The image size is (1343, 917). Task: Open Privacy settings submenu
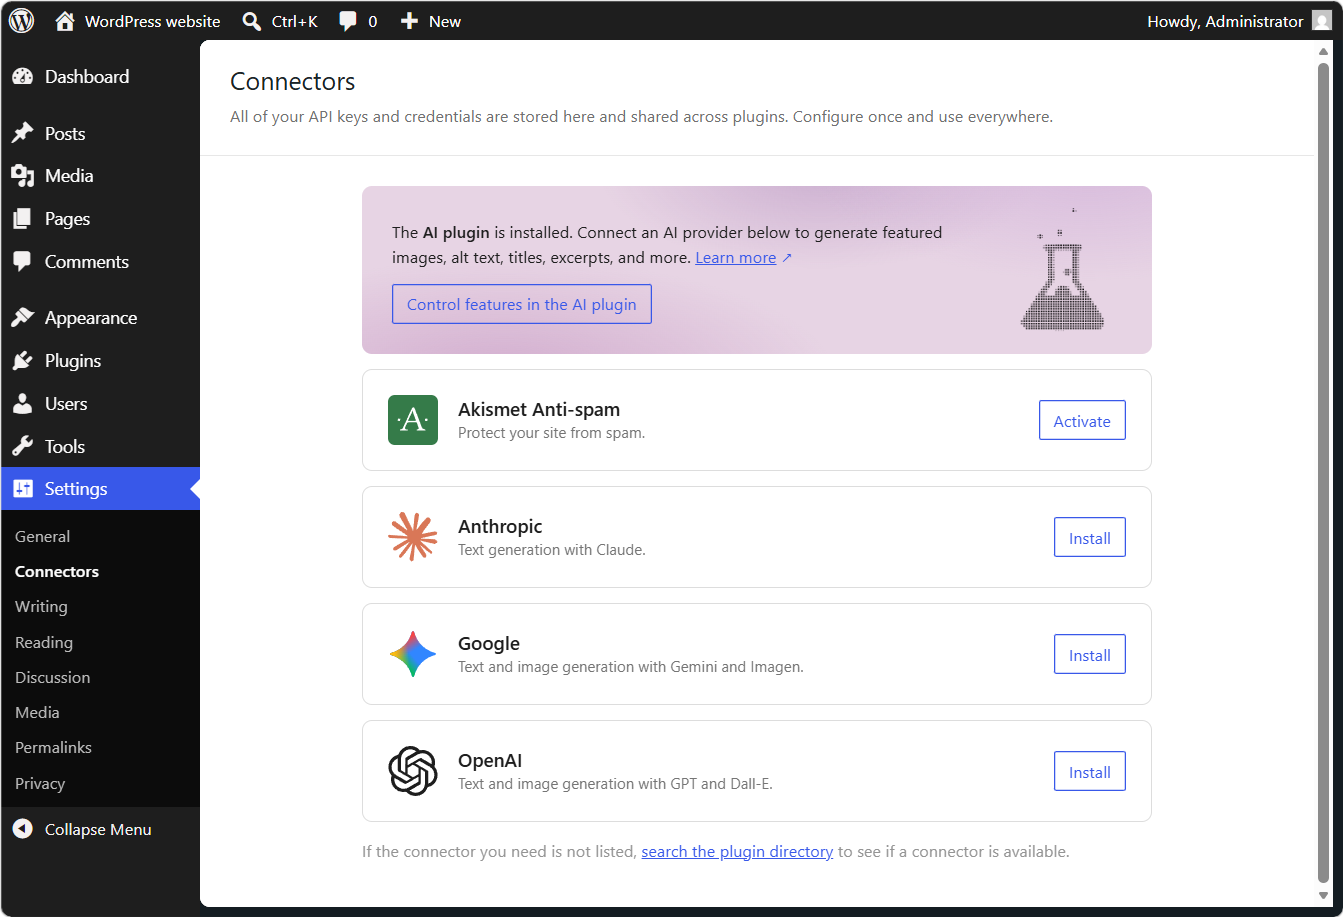[40, 783]
